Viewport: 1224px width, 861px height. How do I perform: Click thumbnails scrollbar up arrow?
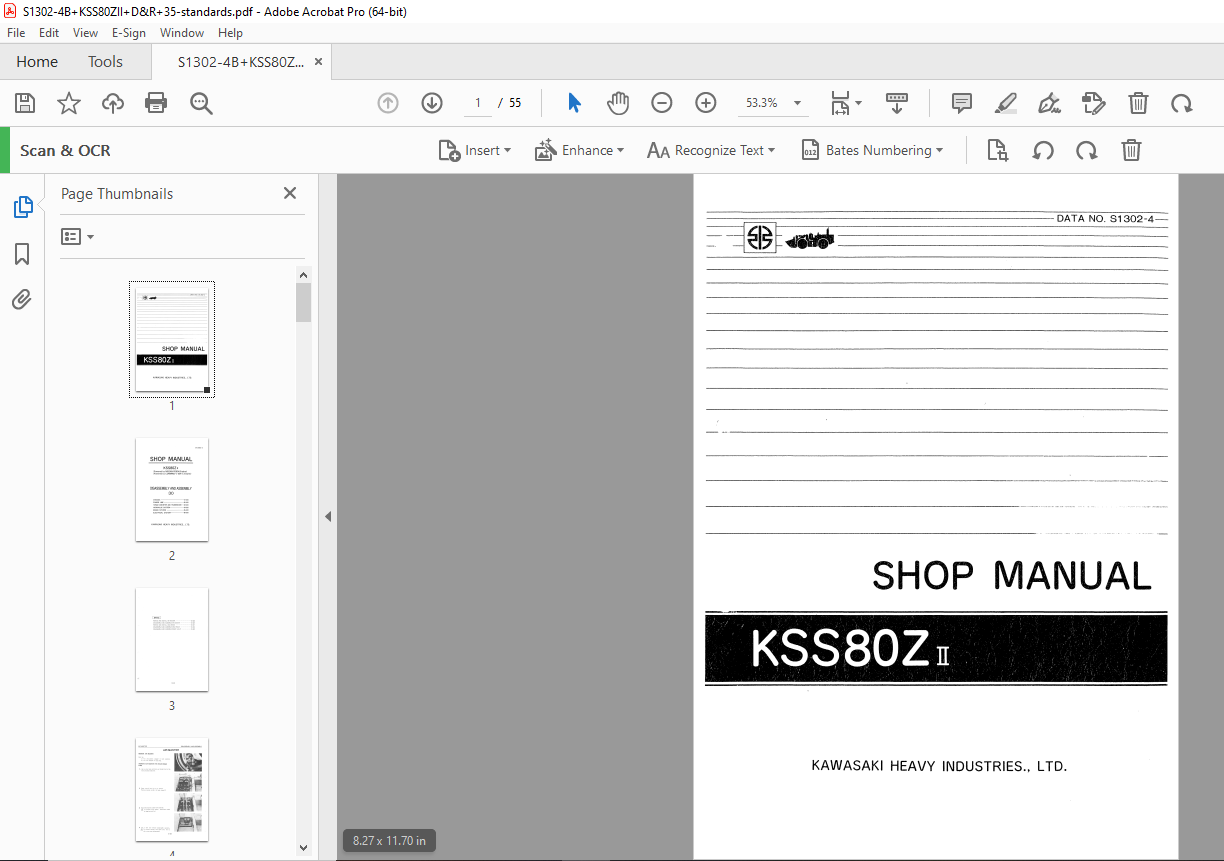pyautogui.click(x=304, y=274)
